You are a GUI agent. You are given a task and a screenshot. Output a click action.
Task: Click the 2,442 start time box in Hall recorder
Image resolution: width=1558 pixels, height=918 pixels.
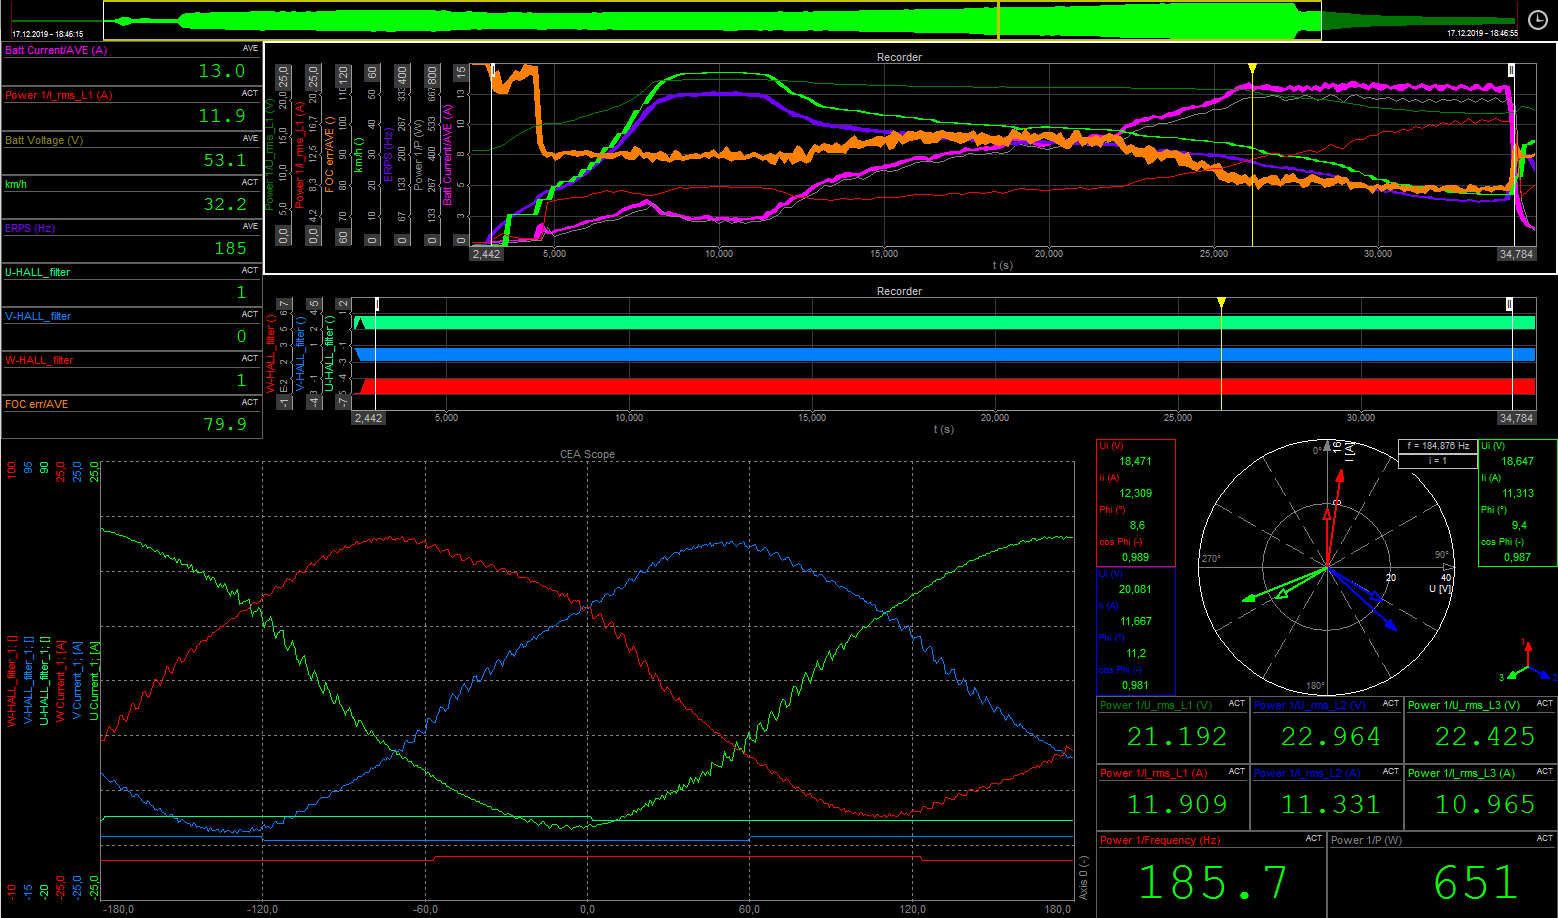pos(368,418)
